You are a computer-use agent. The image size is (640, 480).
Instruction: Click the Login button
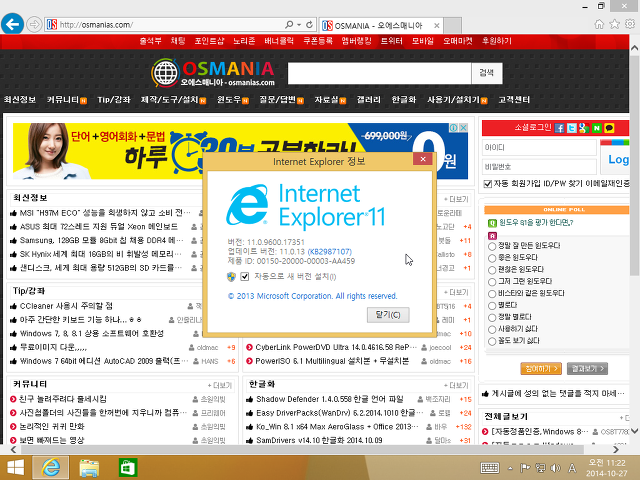click(x=615, y=159)
